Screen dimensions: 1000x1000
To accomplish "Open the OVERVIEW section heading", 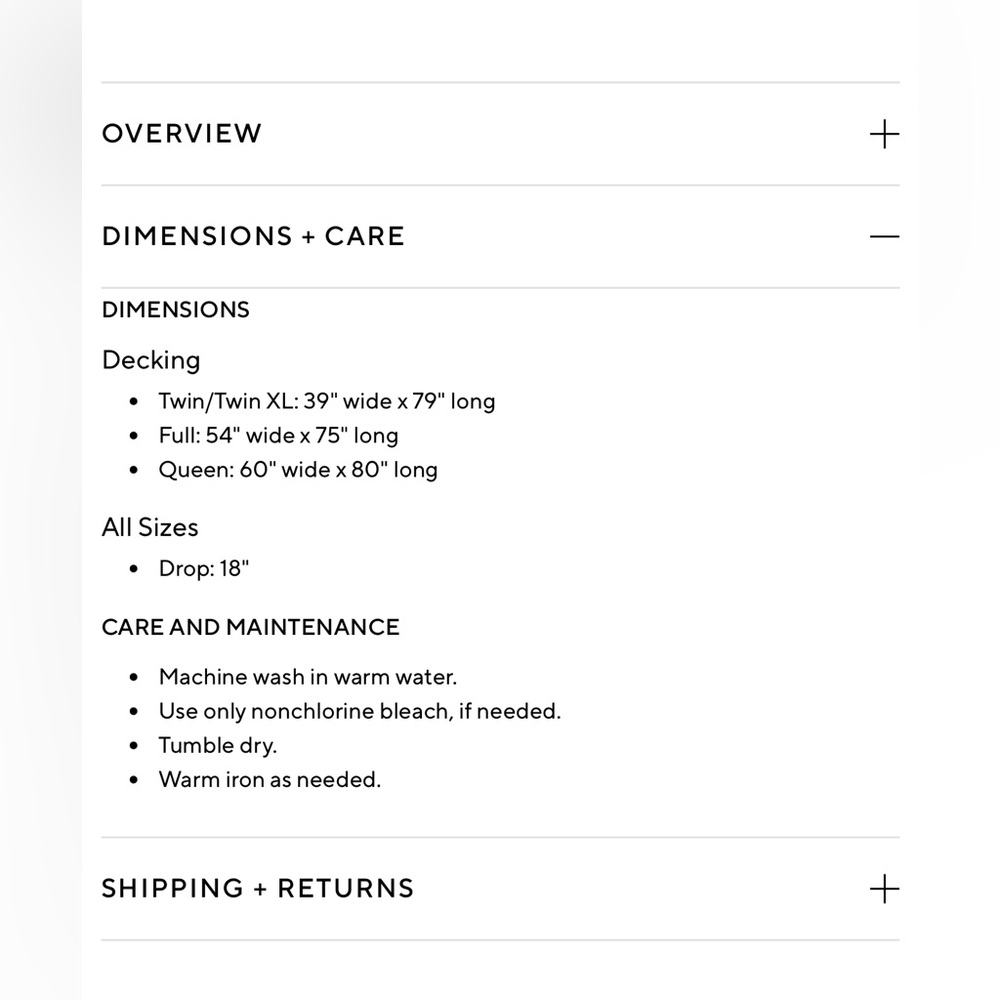I will [x=182, y=134].
